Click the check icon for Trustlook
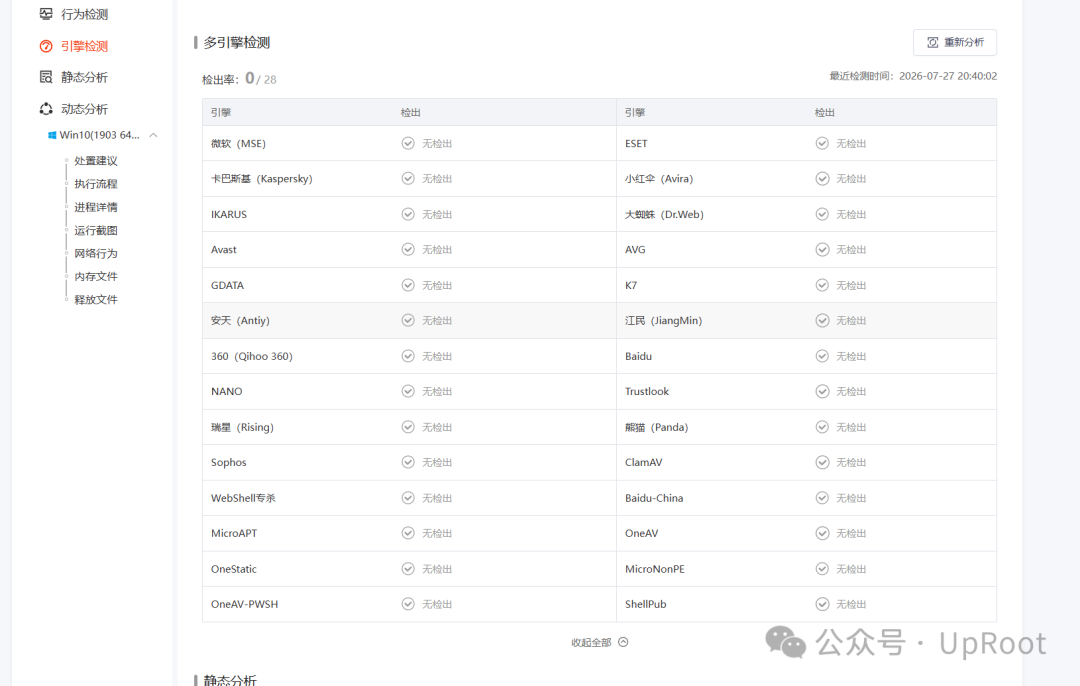The height and width of the screenshot is (686, 1080). pyautogui.click(x=822, y=391)
